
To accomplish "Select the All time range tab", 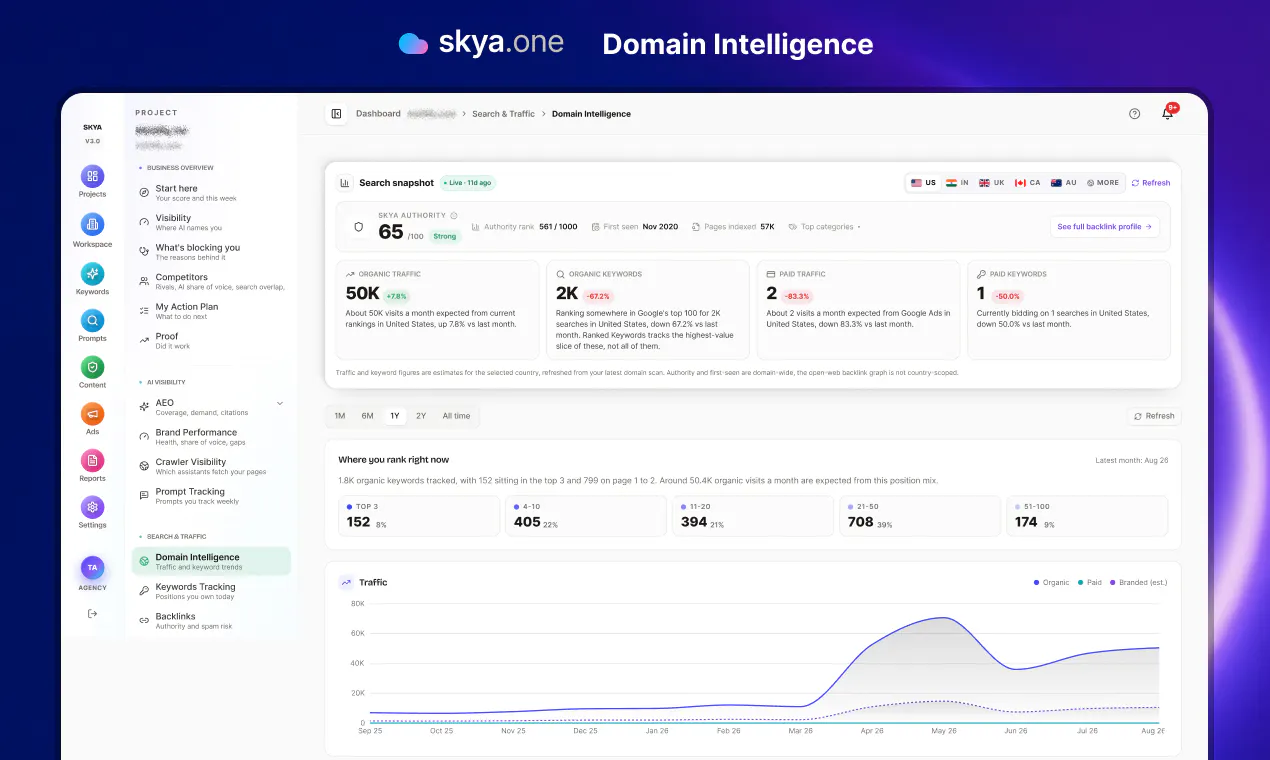I will (456, 416).
